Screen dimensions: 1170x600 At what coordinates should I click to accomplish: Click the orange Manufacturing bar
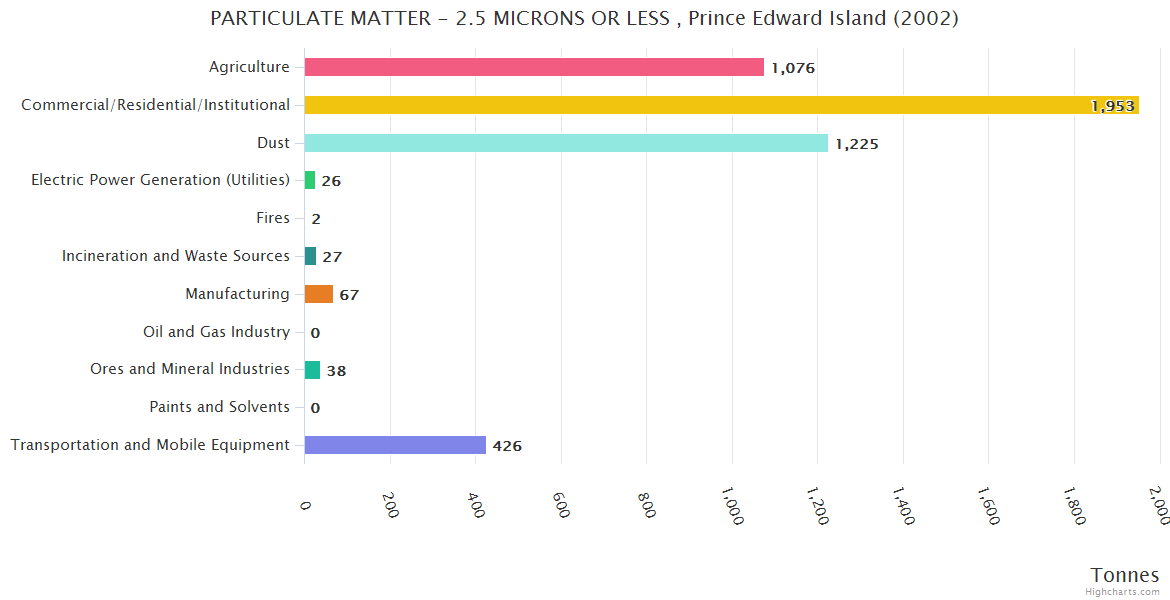click(x=319, y=294)
